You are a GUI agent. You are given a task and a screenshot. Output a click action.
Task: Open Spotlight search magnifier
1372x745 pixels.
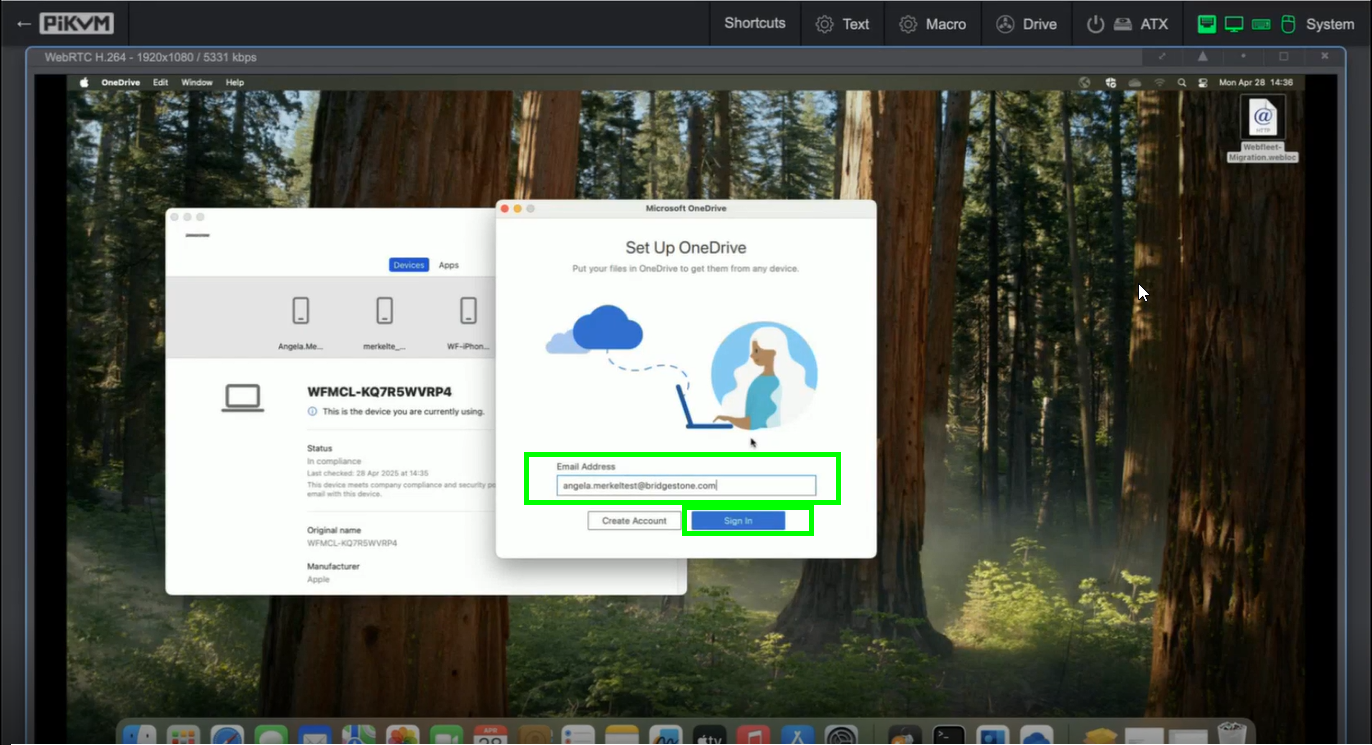coord(1182,82)
